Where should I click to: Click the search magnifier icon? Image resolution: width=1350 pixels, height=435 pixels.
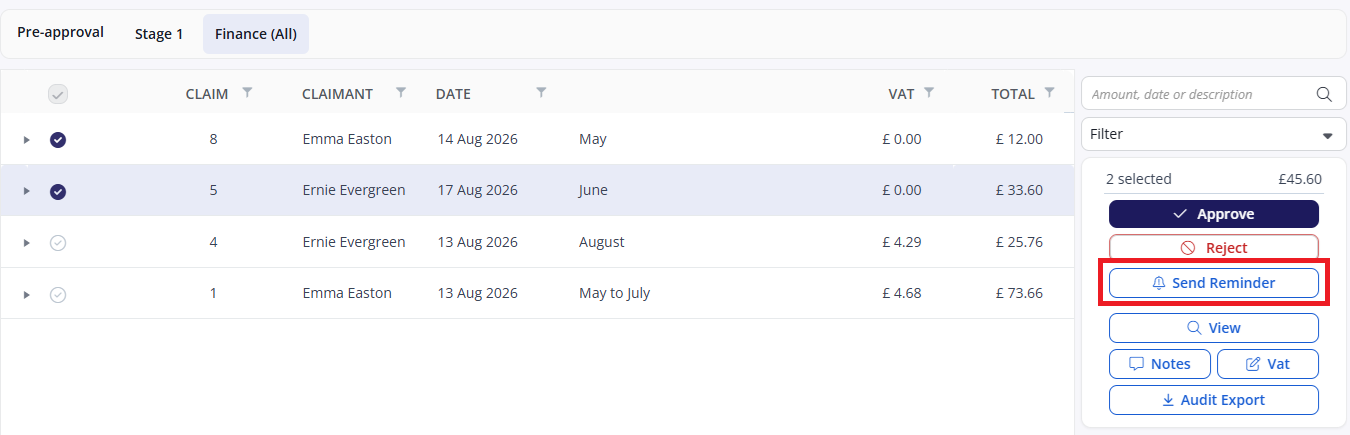coord(1324,94)
